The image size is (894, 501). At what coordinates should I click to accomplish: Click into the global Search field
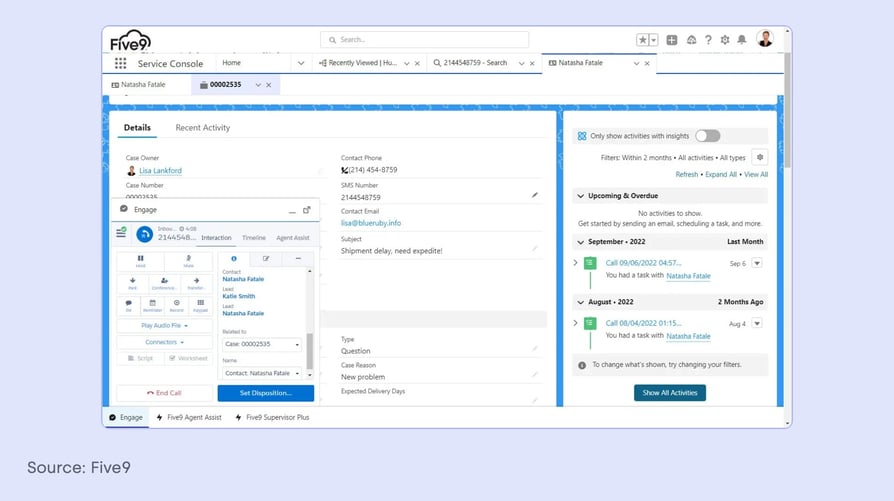coord(424,40)
